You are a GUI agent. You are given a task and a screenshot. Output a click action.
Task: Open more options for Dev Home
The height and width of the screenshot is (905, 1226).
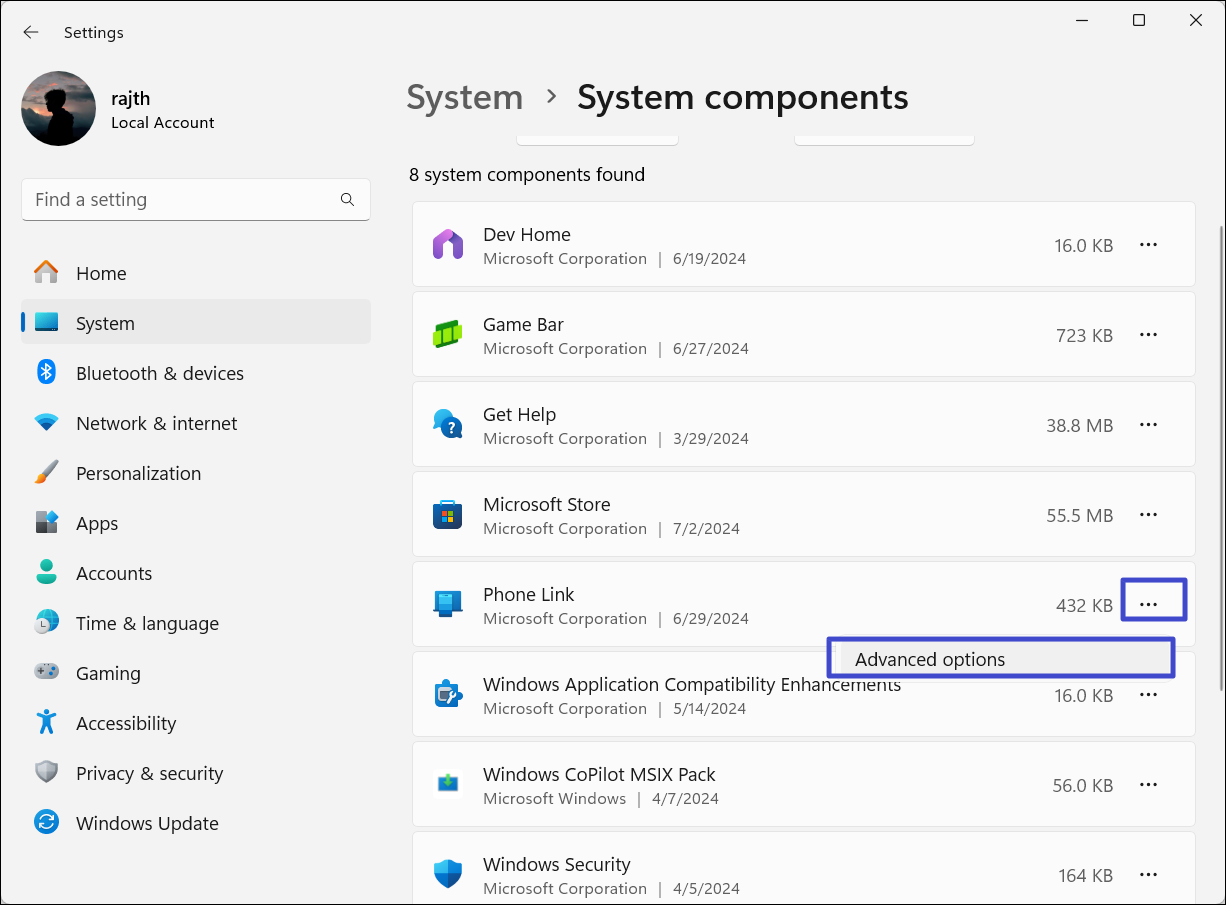coord(1148,245)
